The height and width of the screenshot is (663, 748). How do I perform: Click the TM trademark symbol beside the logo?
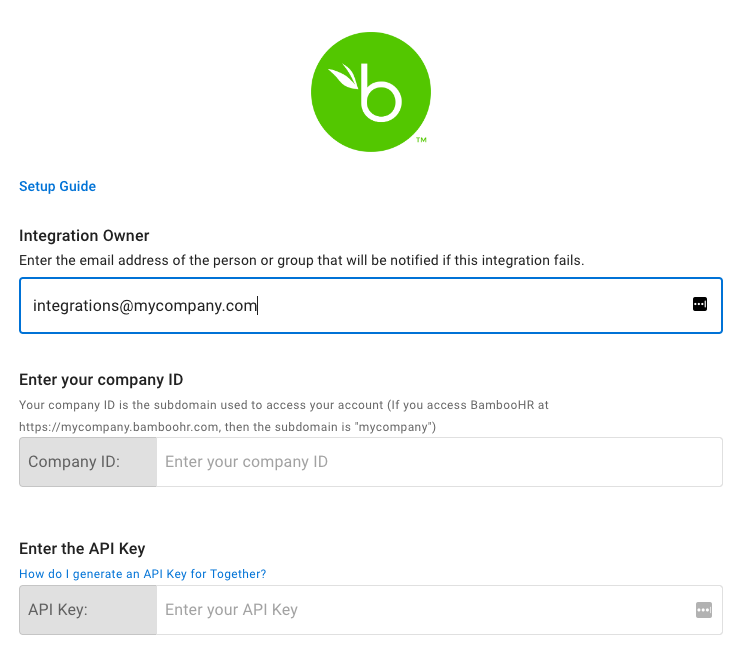[x=422, y=140]
